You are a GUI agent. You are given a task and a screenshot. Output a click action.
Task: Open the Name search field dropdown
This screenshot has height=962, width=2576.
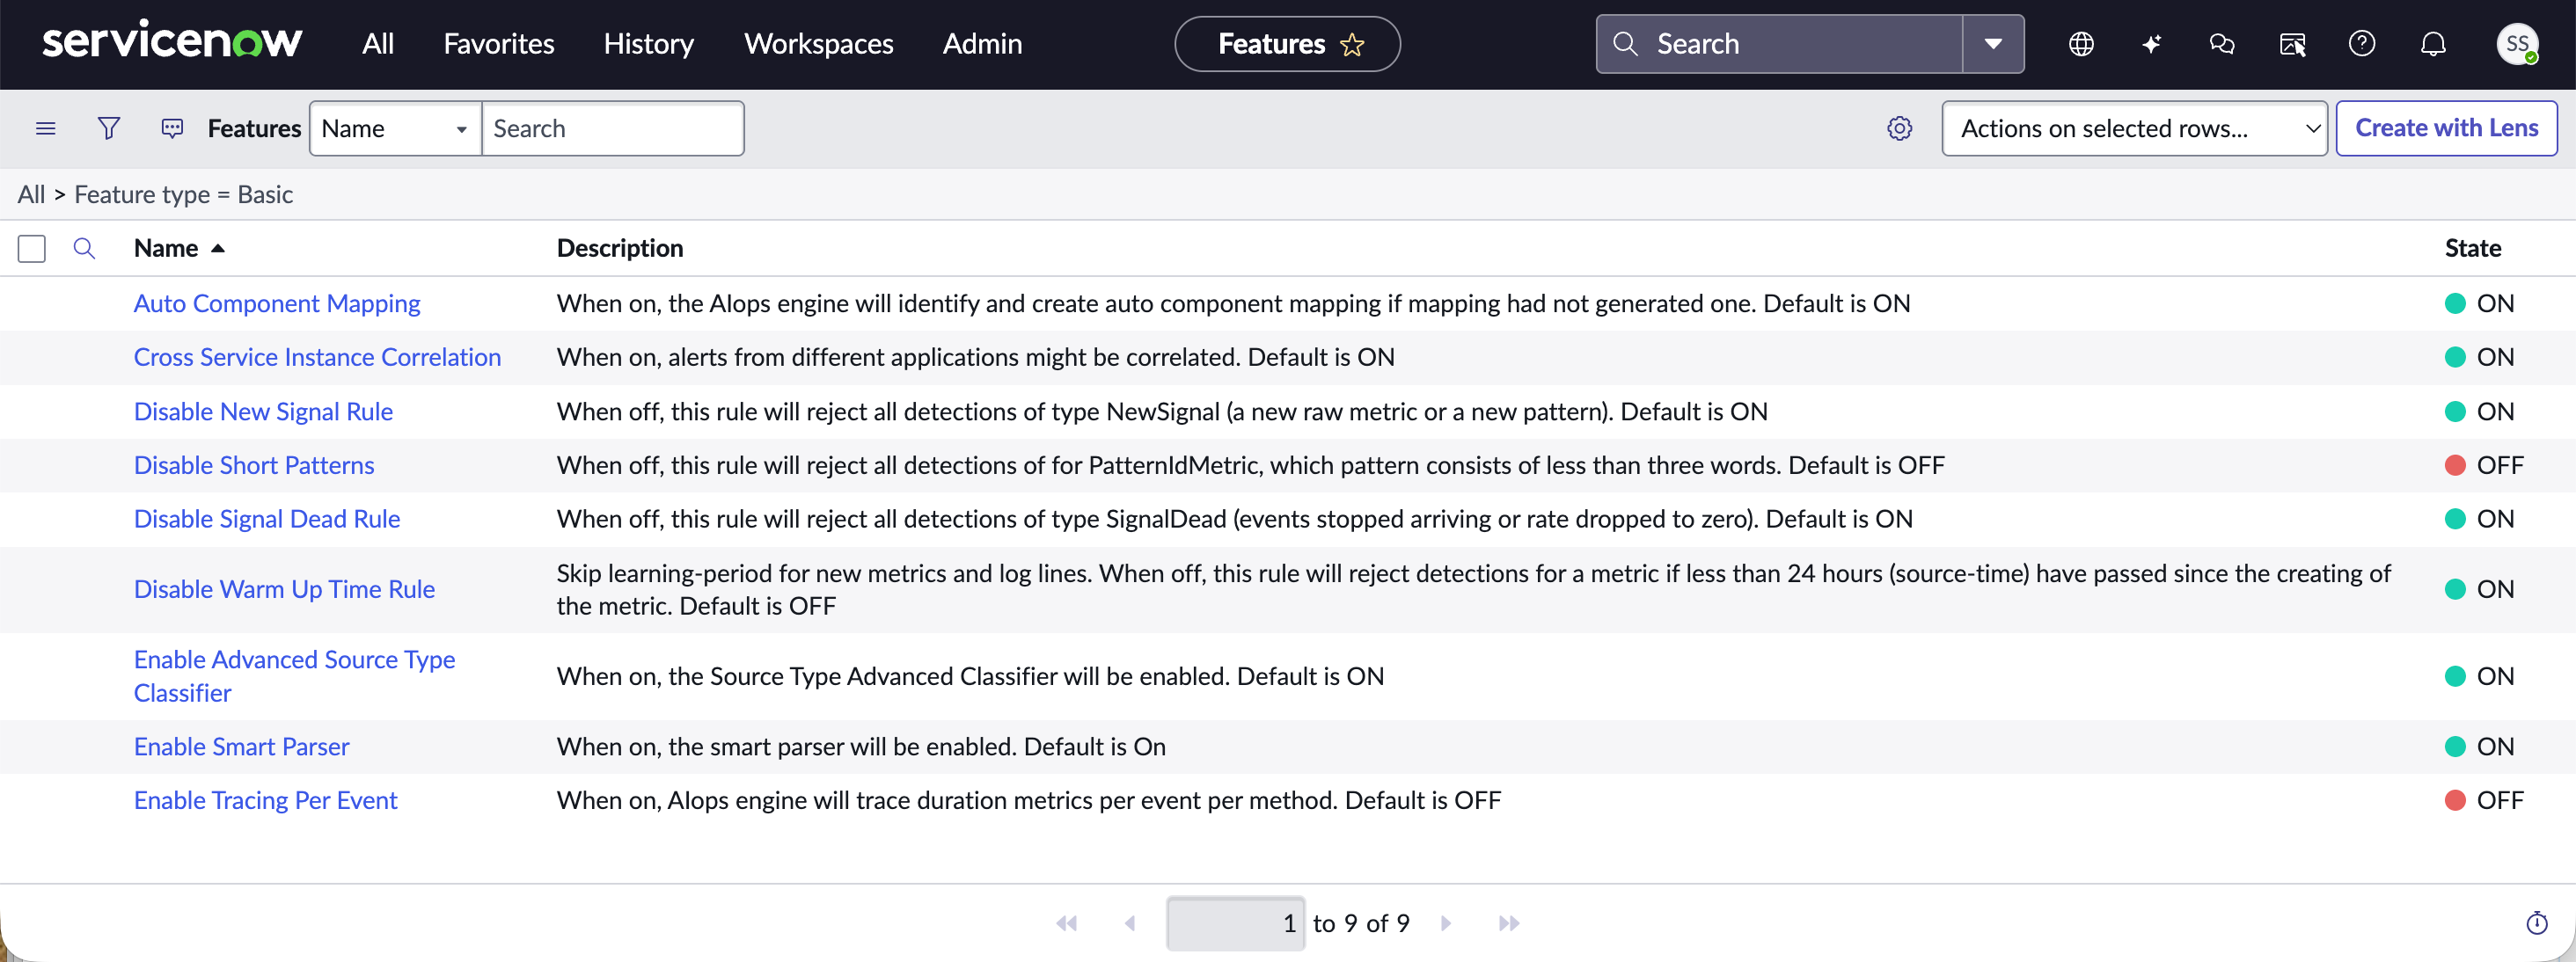(x=396, y=128)
